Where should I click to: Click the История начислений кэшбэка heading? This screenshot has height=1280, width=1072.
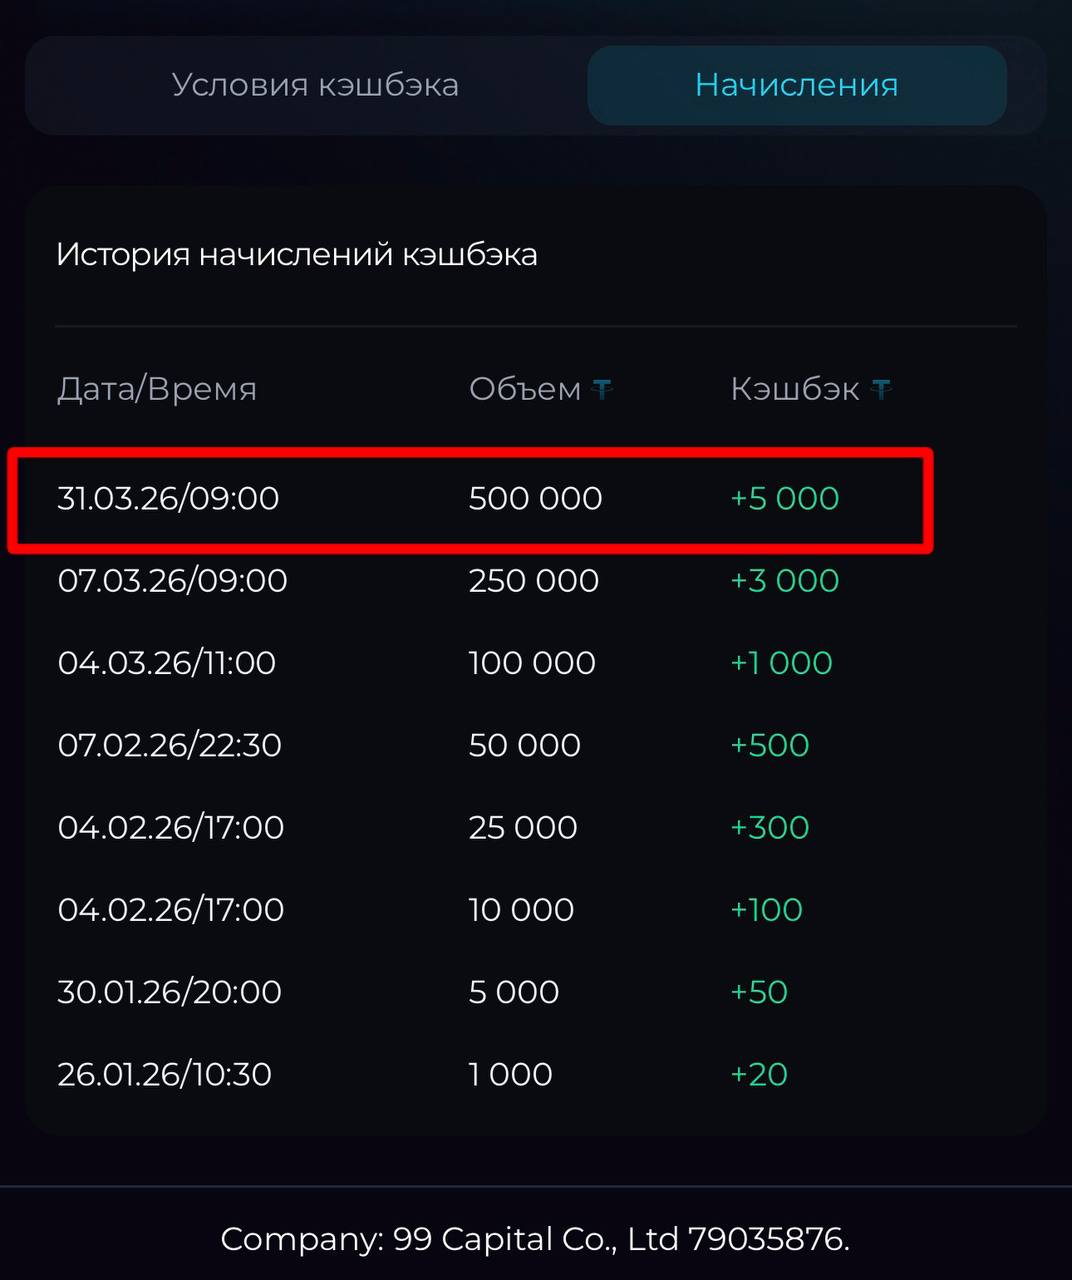pos(297,255)
